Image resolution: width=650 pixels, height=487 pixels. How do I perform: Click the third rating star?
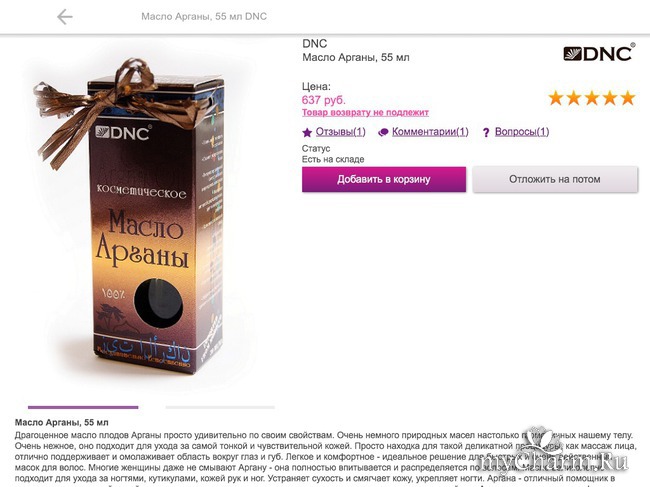click(x=592, y=98)
